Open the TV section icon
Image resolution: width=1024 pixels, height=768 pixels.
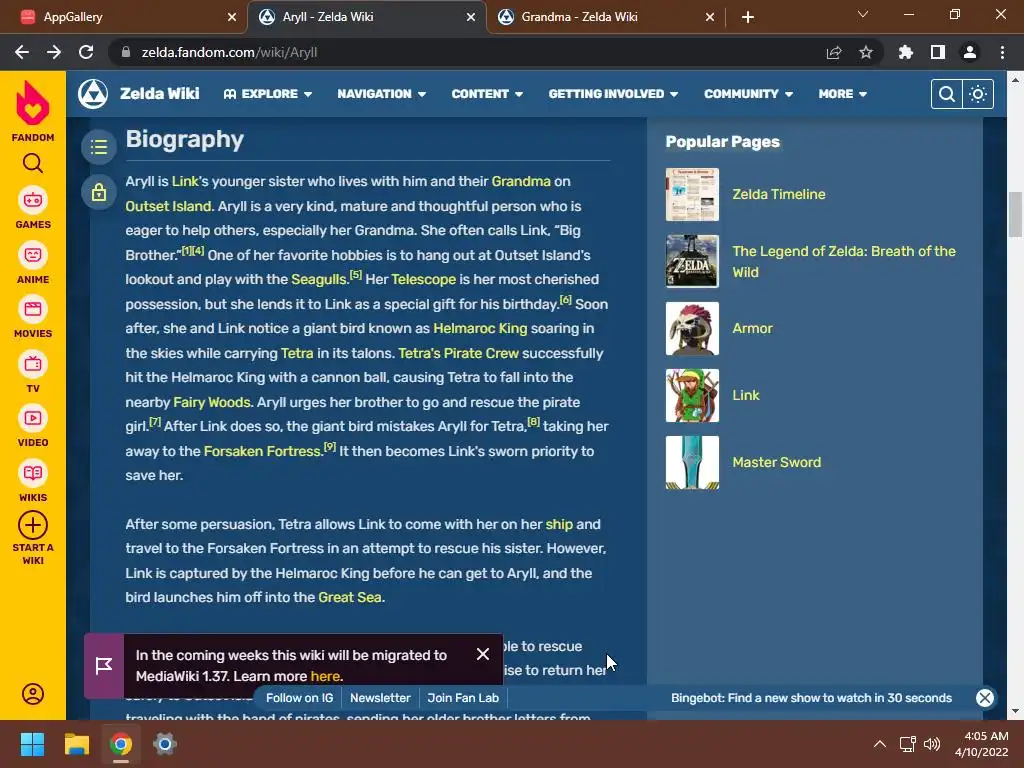(x=33, y=364)
